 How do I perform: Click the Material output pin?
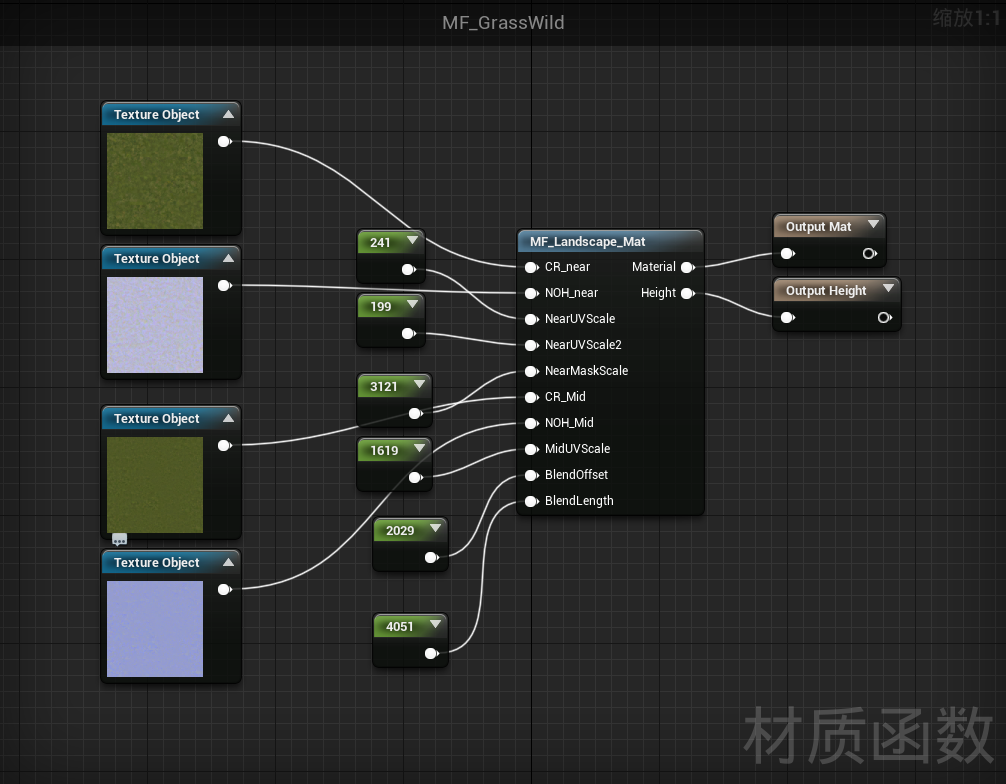tap(687, 267)
